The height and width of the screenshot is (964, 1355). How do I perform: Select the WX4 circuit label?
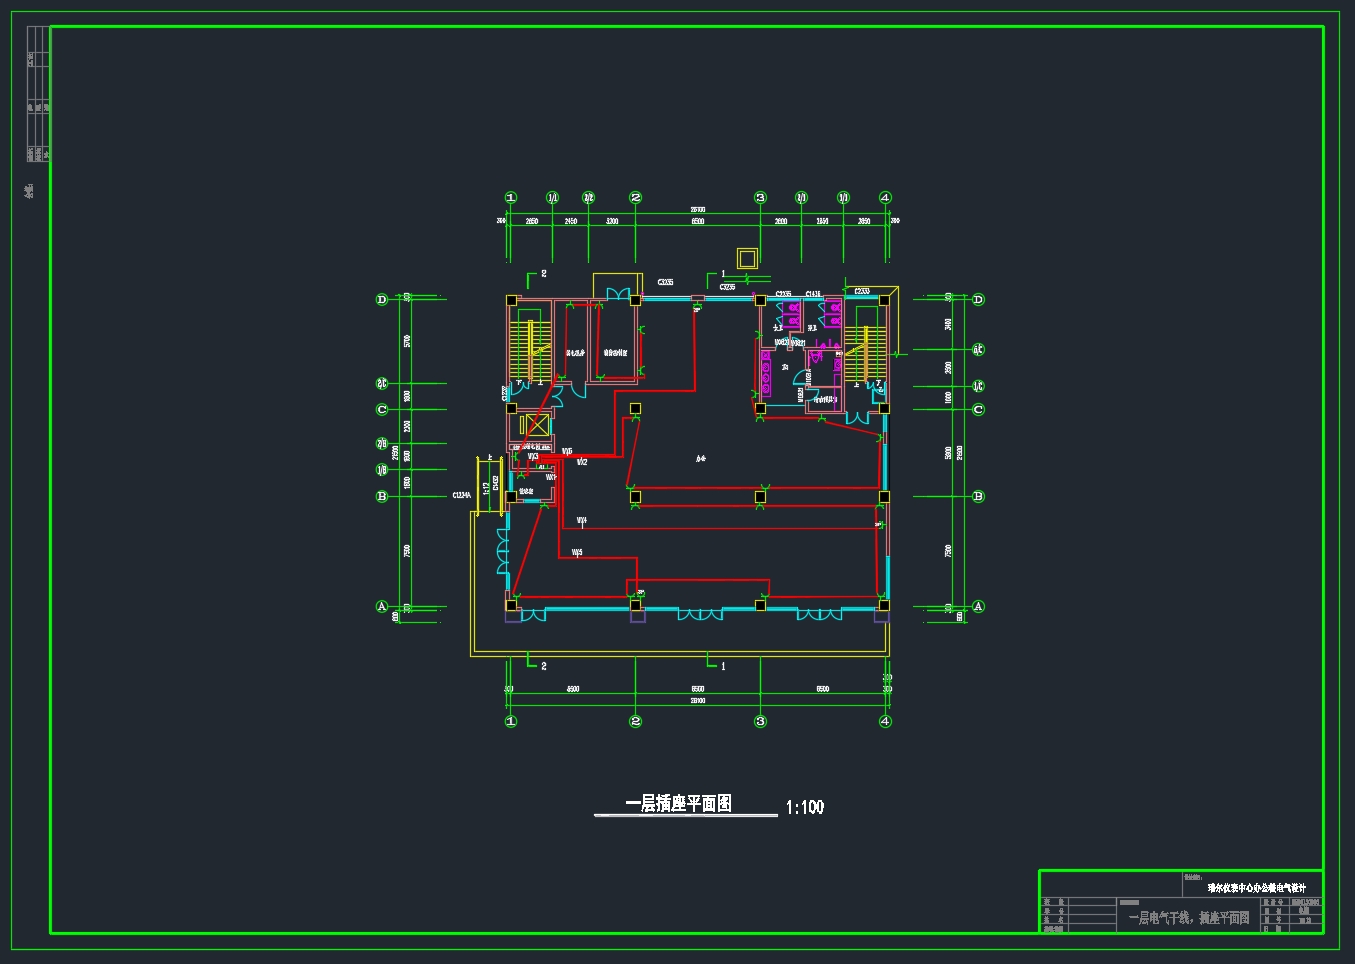[582, 520]
